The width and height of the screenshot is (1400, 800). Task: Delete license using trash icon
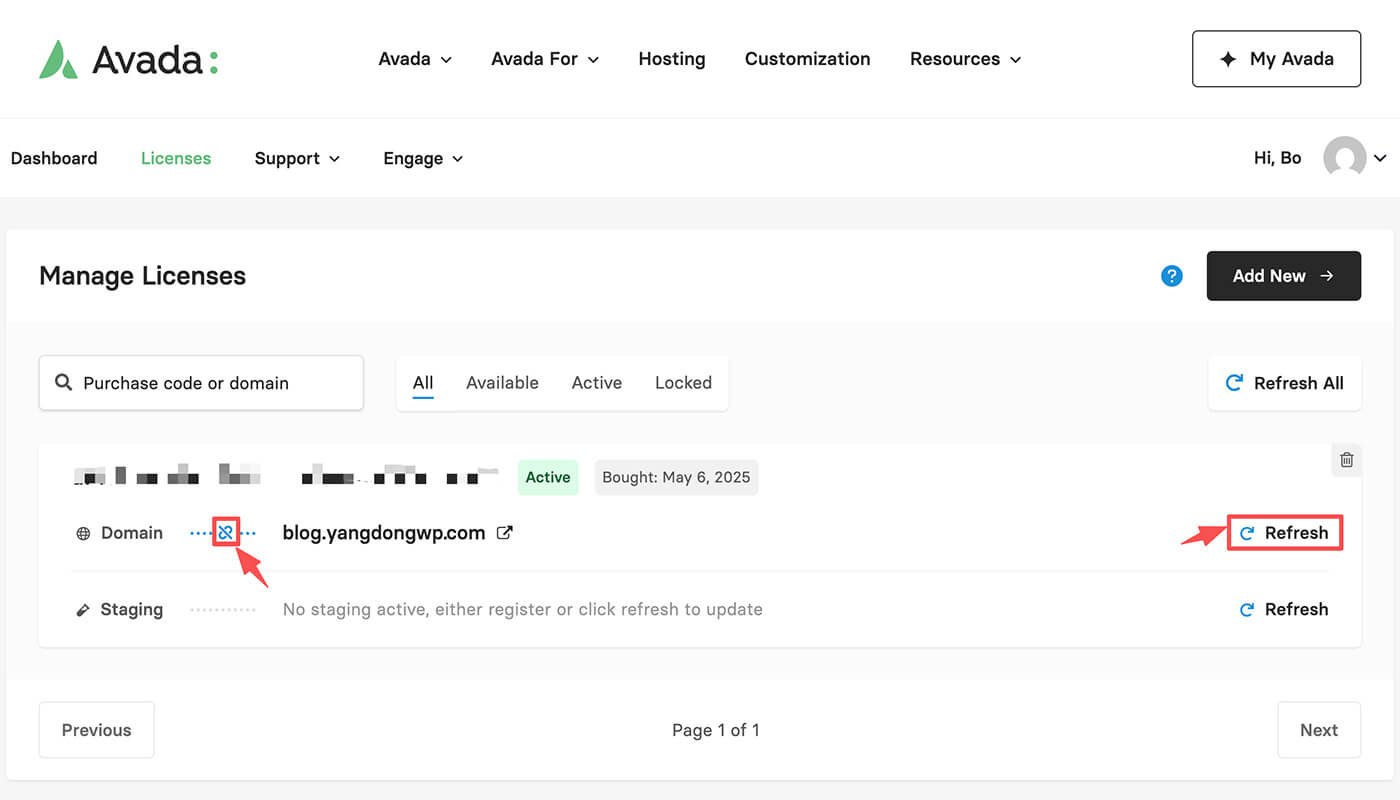(x=1346, y=460)
